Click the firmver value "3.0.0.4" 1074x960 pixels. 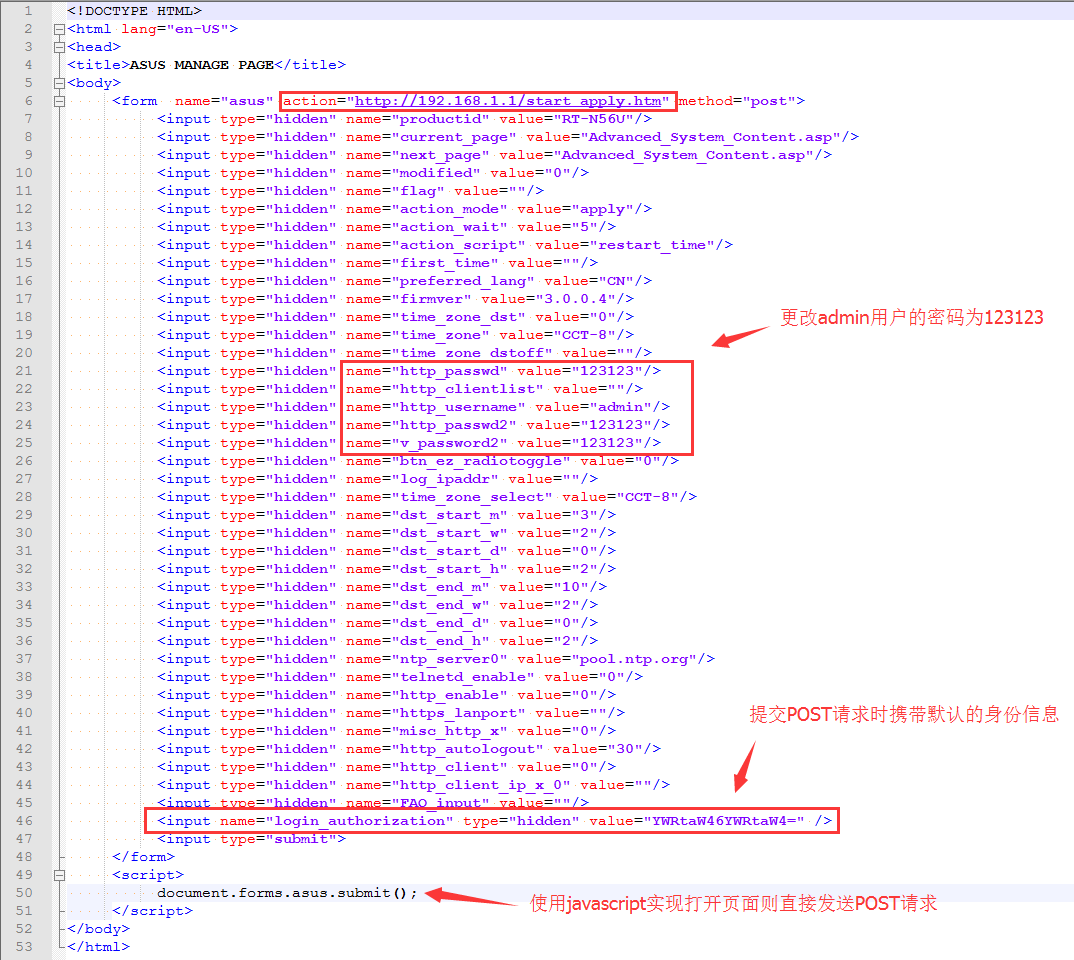(575, 299)
